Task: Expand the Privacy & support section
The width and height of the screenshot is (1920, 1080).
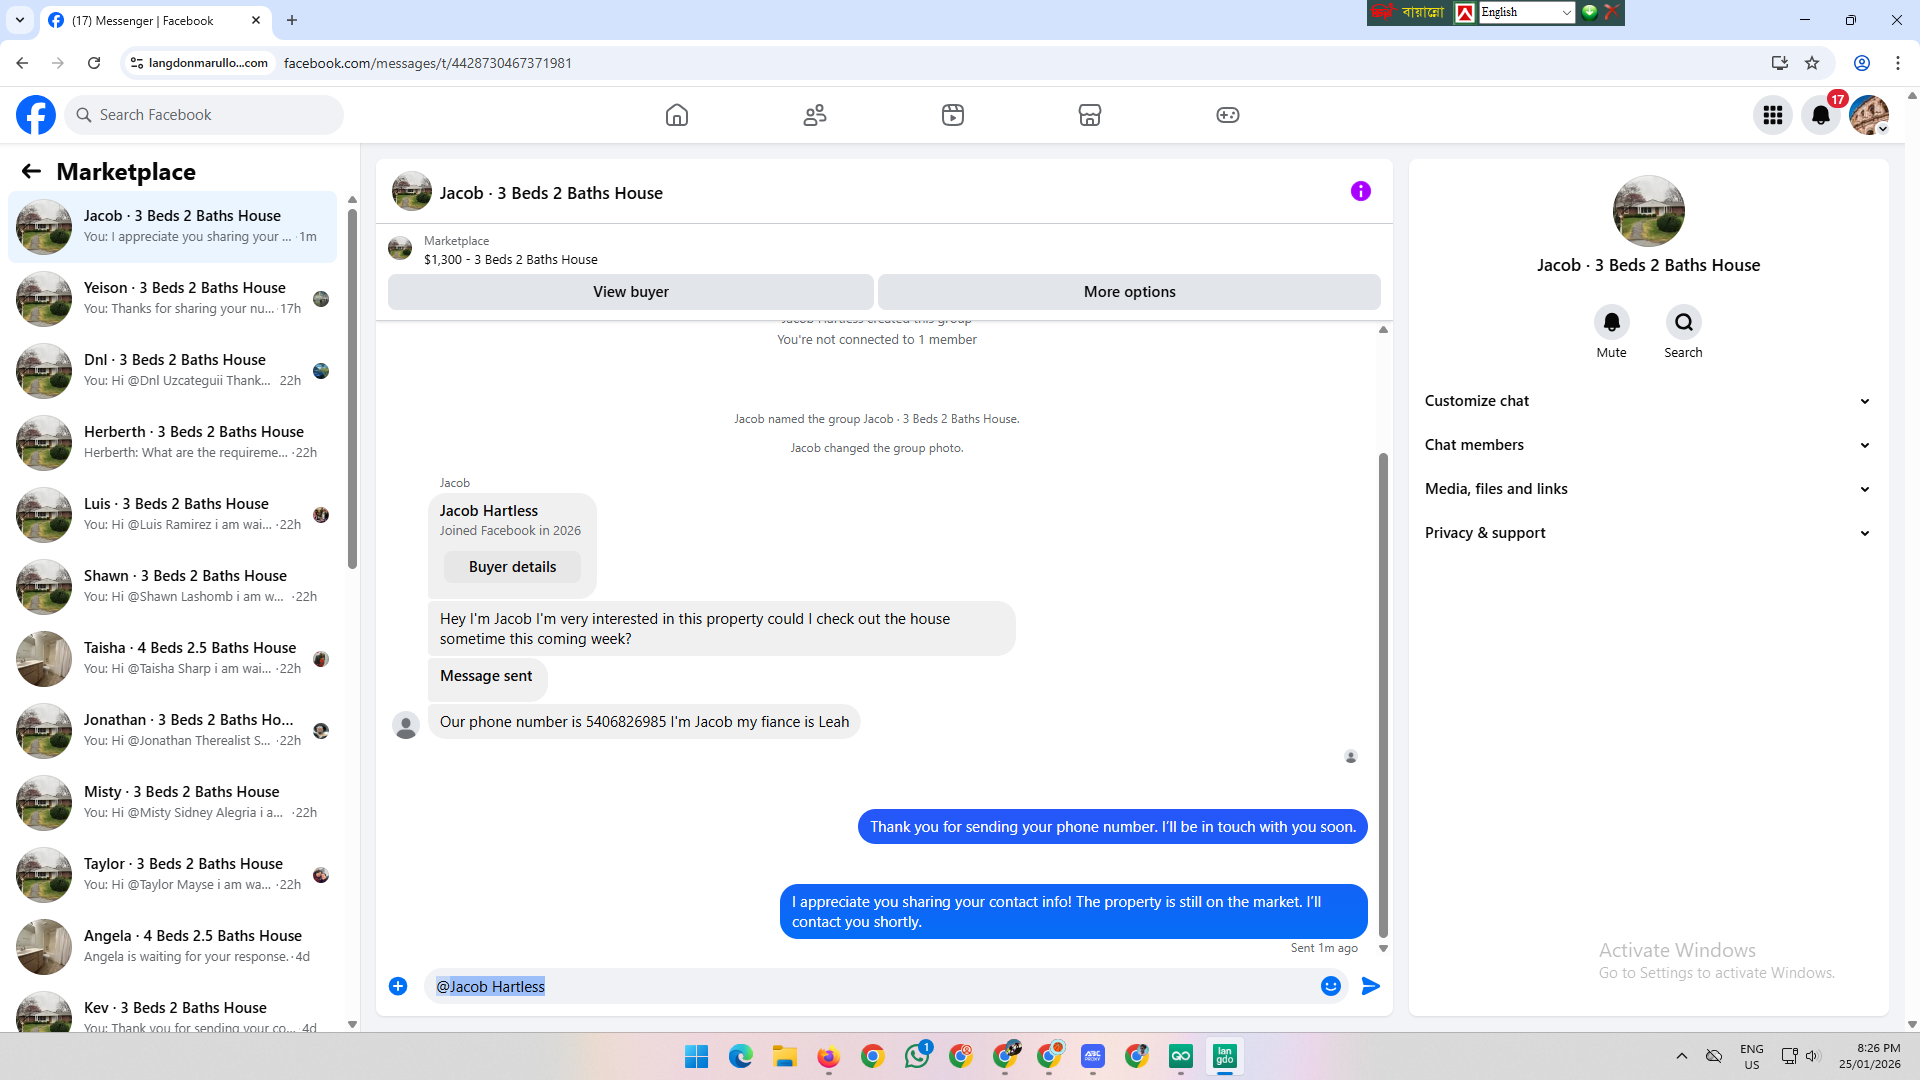Action: [1648, 533]
